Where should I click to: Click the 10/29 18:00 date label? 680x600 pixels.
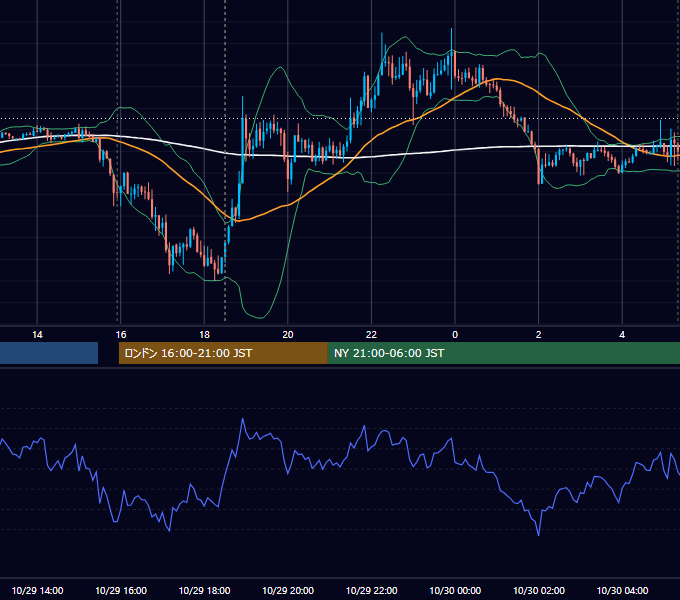[x=204, y=590]
